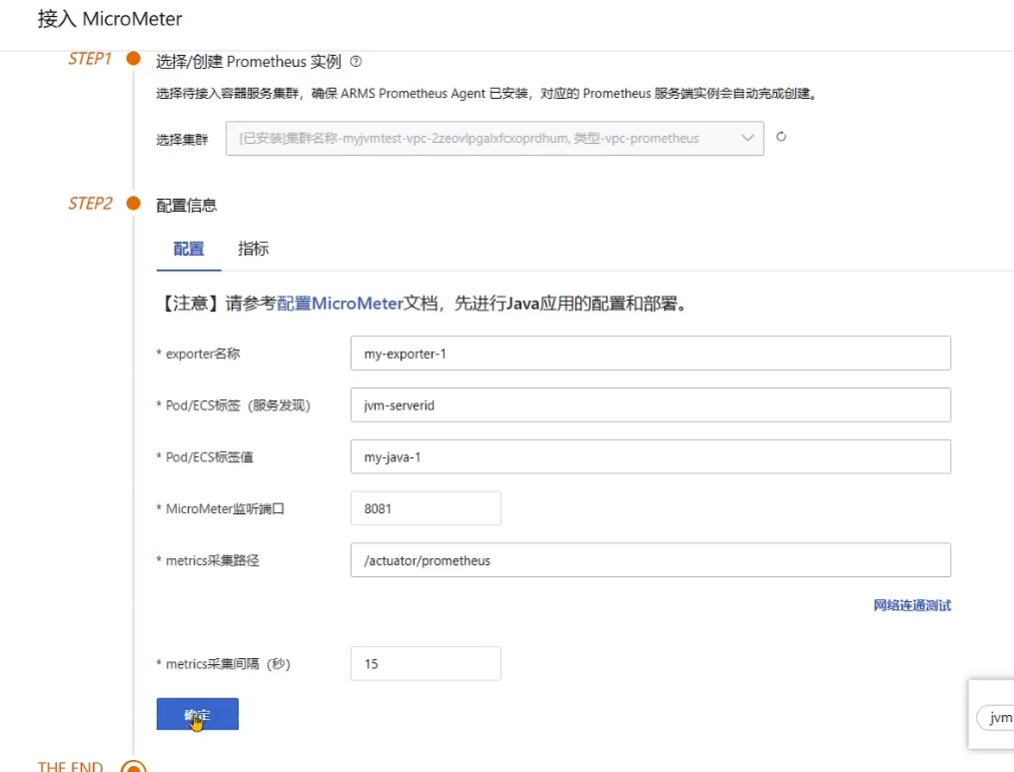Click the Pod/ECS标签值 input with my-java-1
This screenshot has height=772, width=1014.
pos(651,456)
